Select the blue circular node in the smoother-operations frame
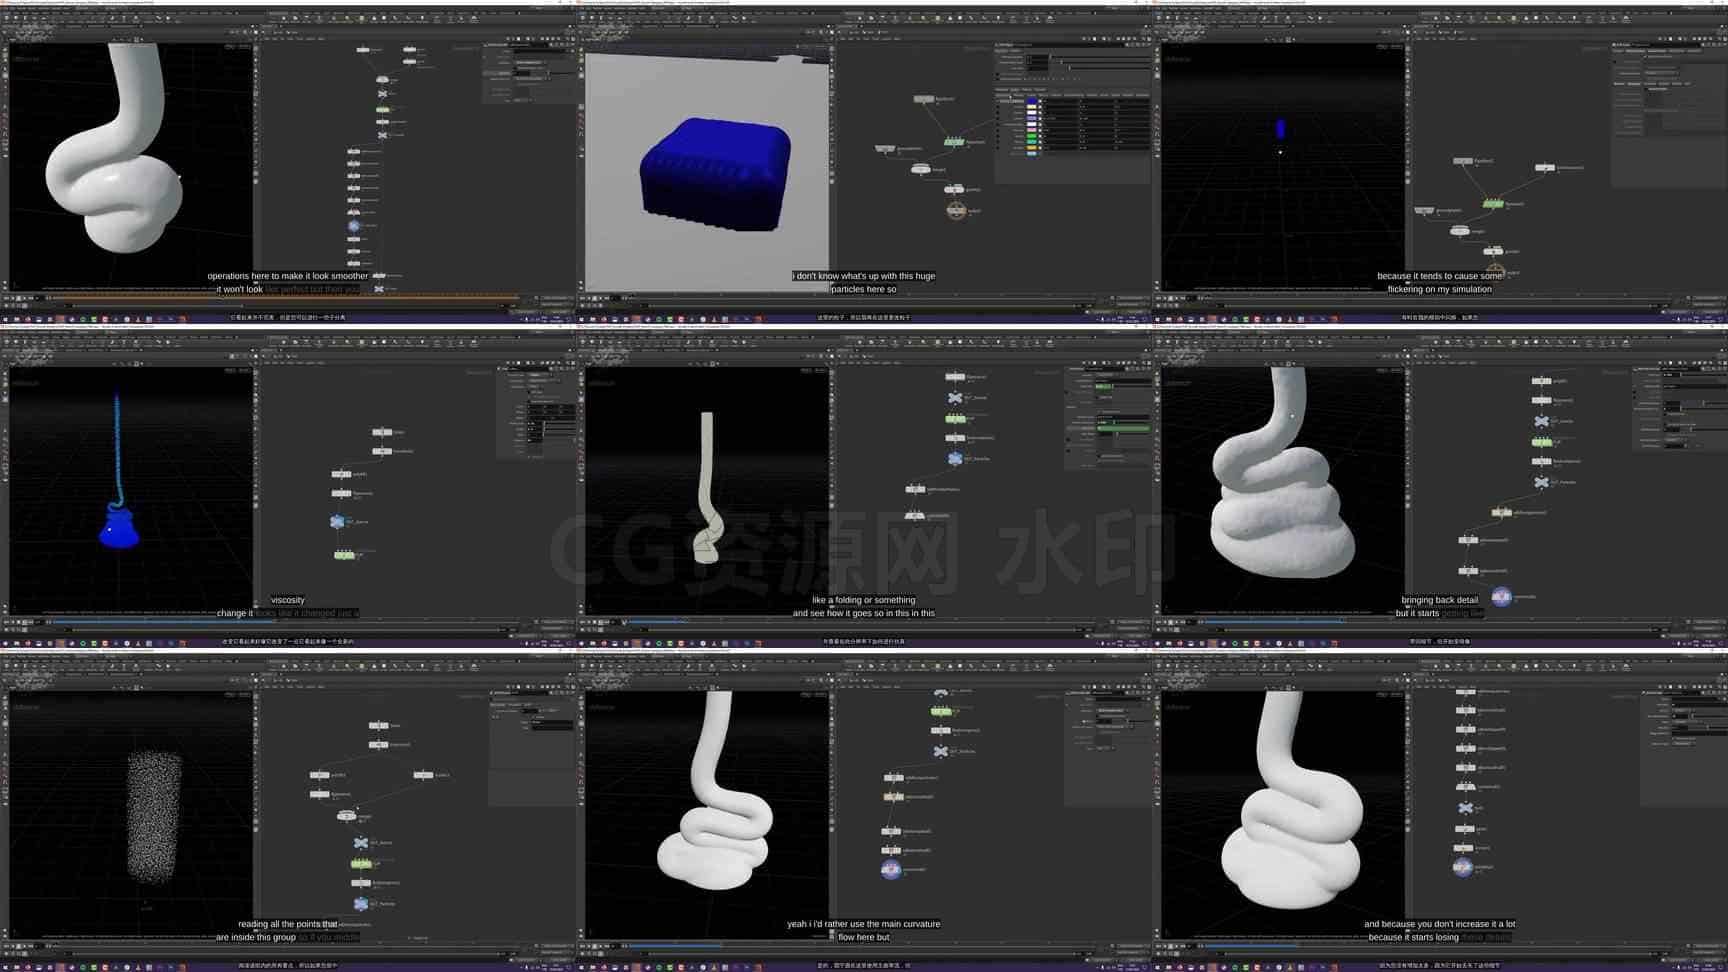The height and width of the screenshot is (972, 1728). 354,226
